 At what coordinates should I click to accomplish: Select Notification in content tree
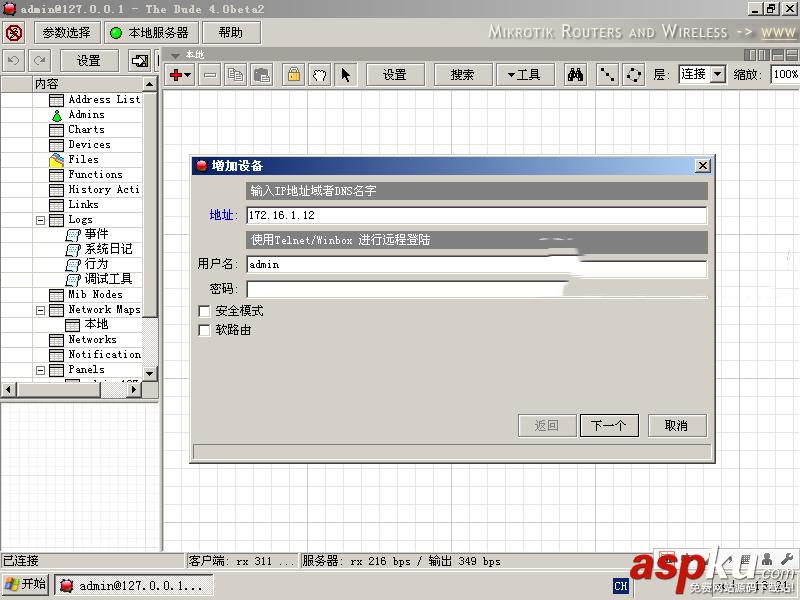tap(104, 355)
